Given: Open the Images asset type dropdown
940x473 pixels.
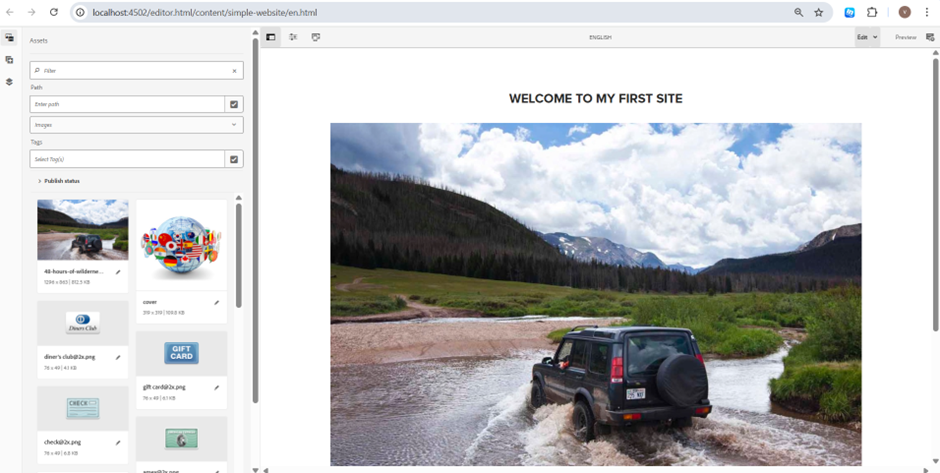Looking at the screenshot, I should 137,125.
